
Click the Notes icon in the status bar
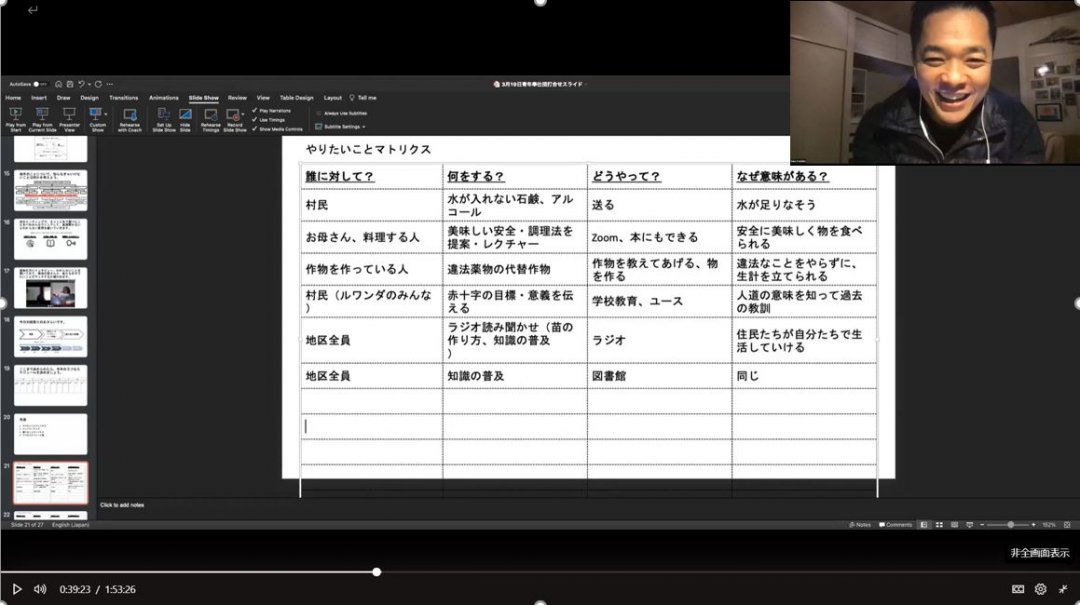click(859, 524)
